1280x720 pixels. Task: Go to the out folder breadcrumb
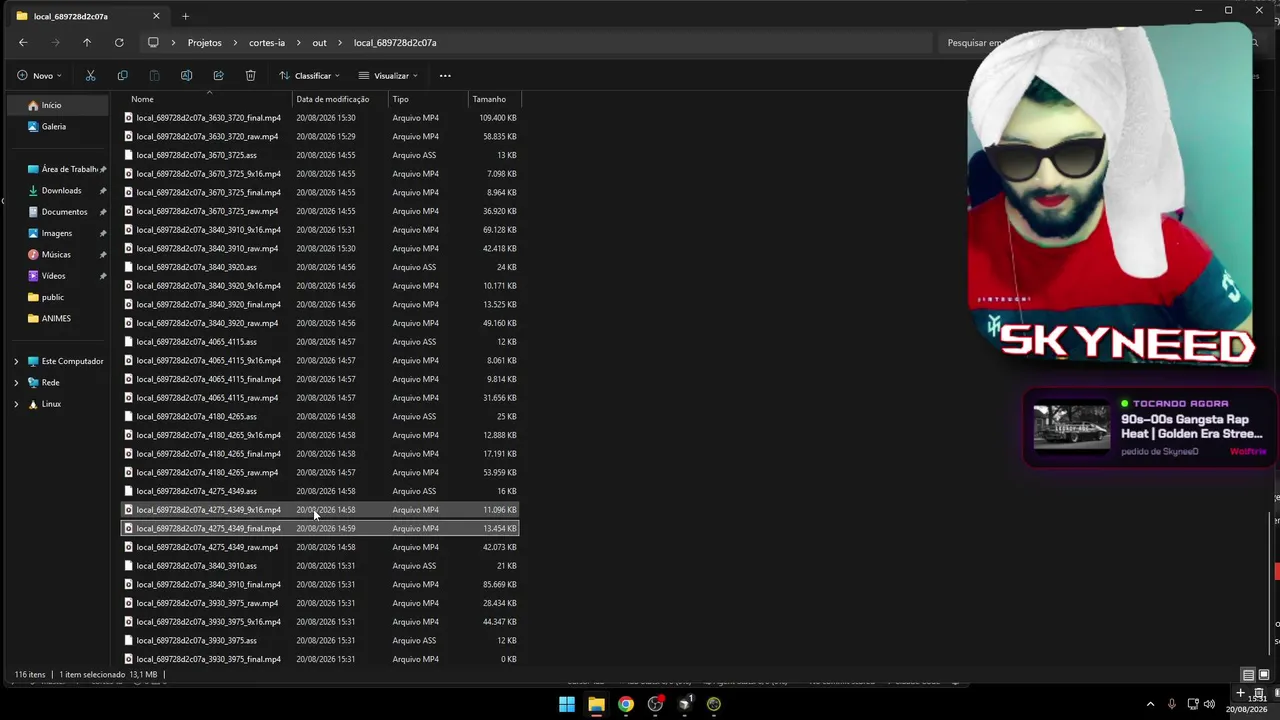tap(319, 43)
